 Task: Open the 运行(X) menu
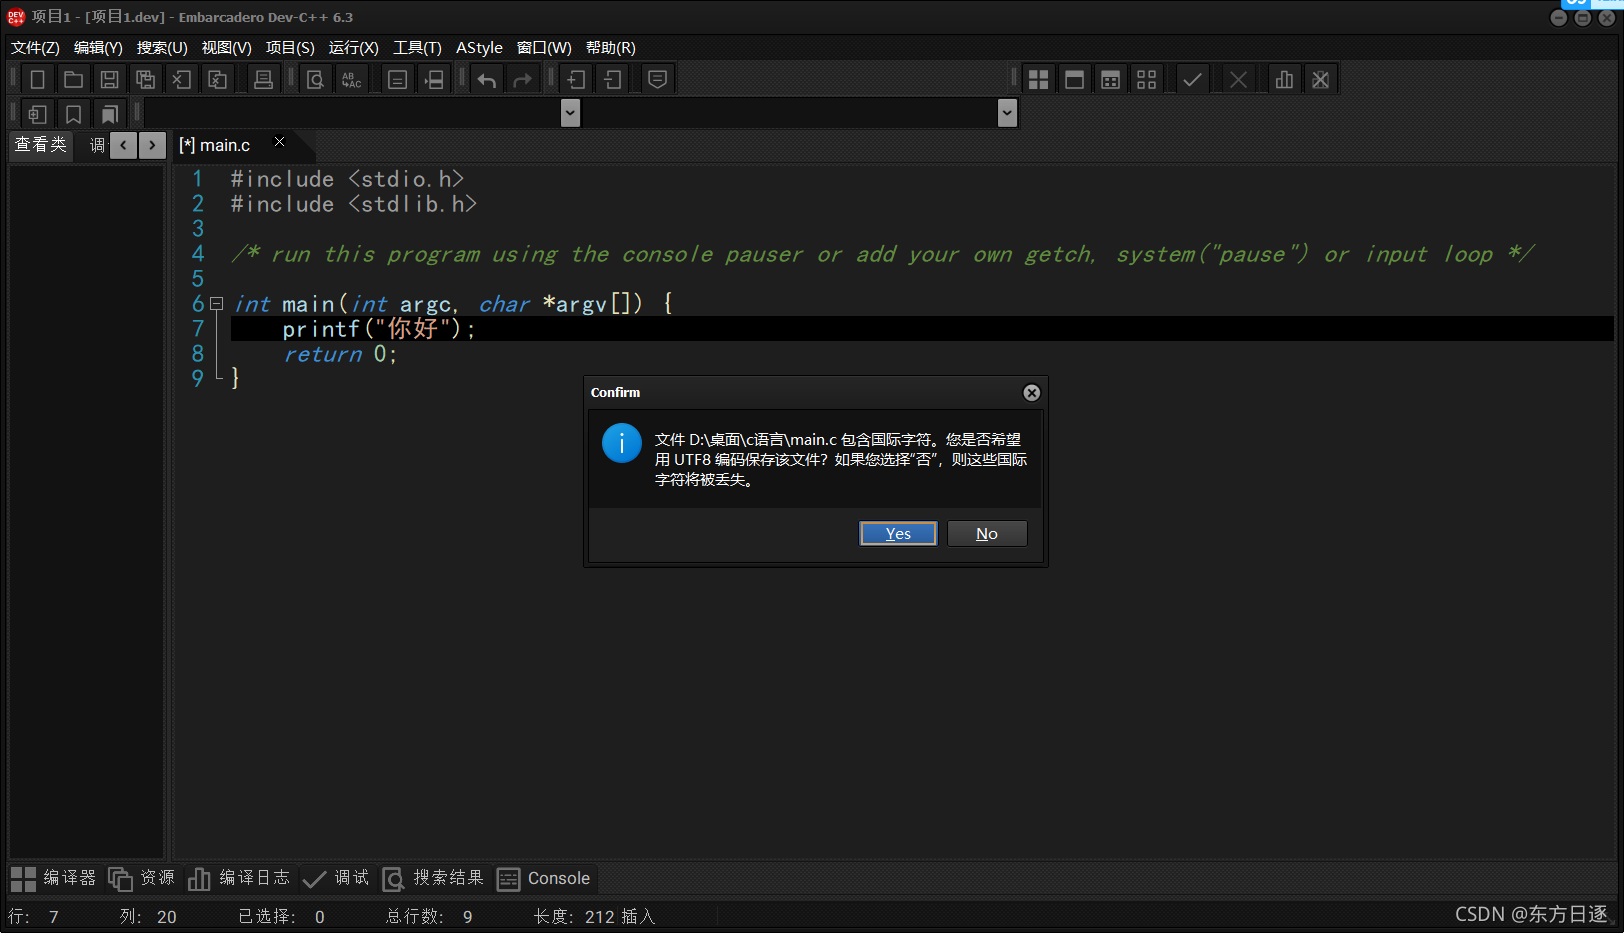coord(352,47)
